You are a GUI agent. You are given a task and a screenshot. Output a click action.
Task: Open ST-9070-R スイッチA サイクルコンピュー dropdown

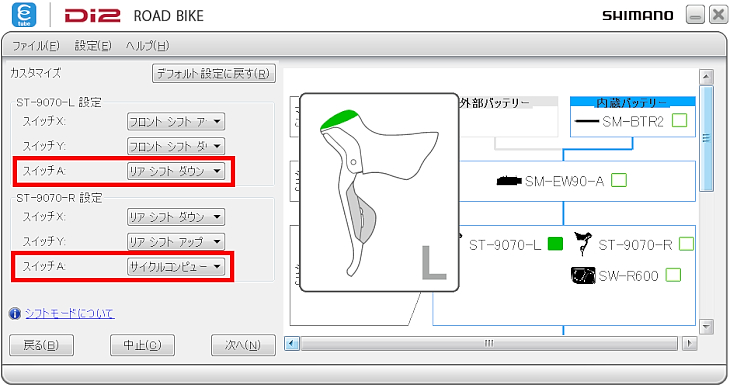tap(176, 266)
